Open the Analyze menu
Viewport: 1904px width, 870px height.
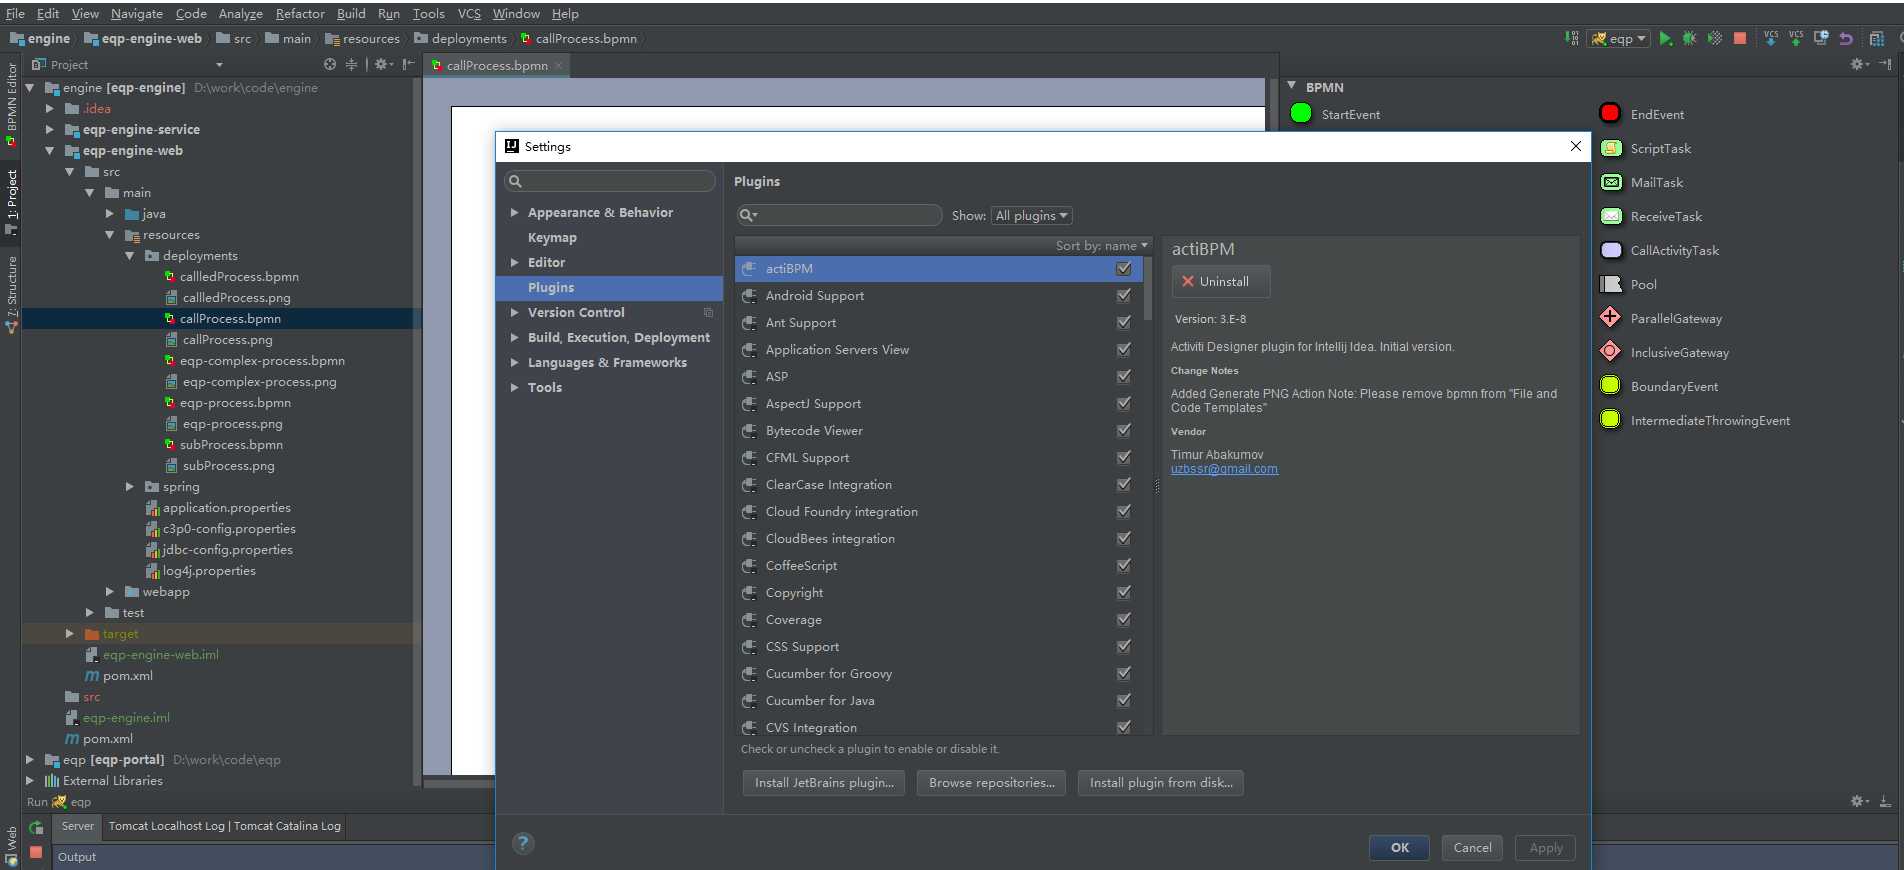tap(240, 13)
